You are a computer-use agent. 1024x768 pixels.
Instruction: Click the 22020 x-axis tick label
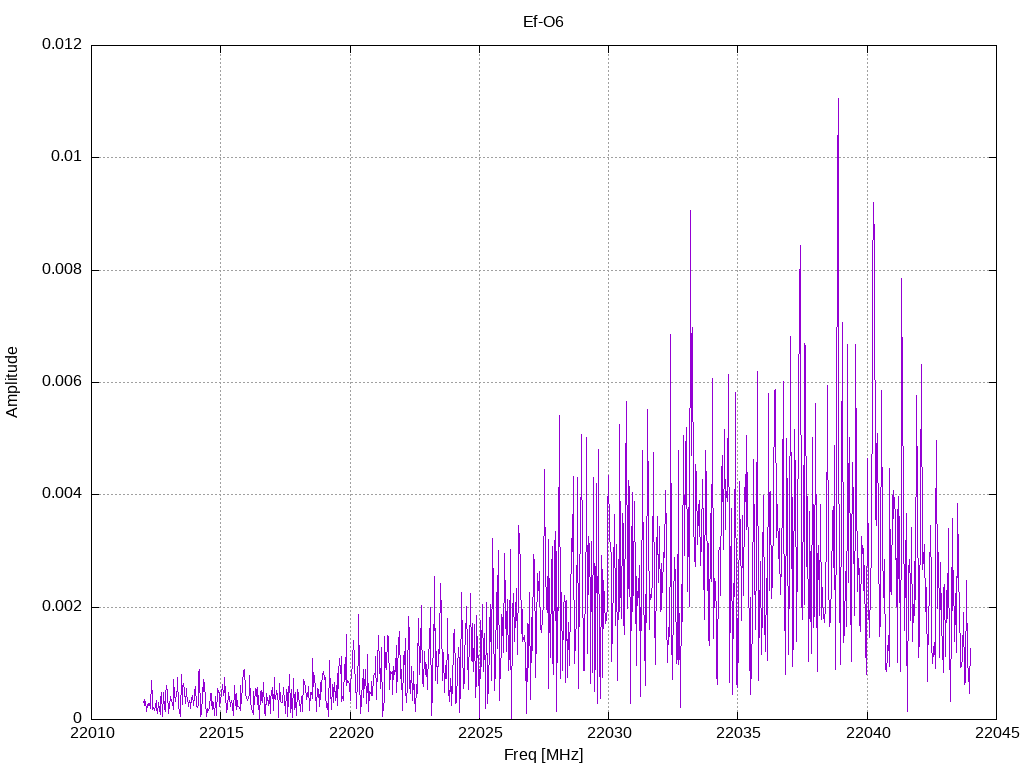click(x=351, y=733)
